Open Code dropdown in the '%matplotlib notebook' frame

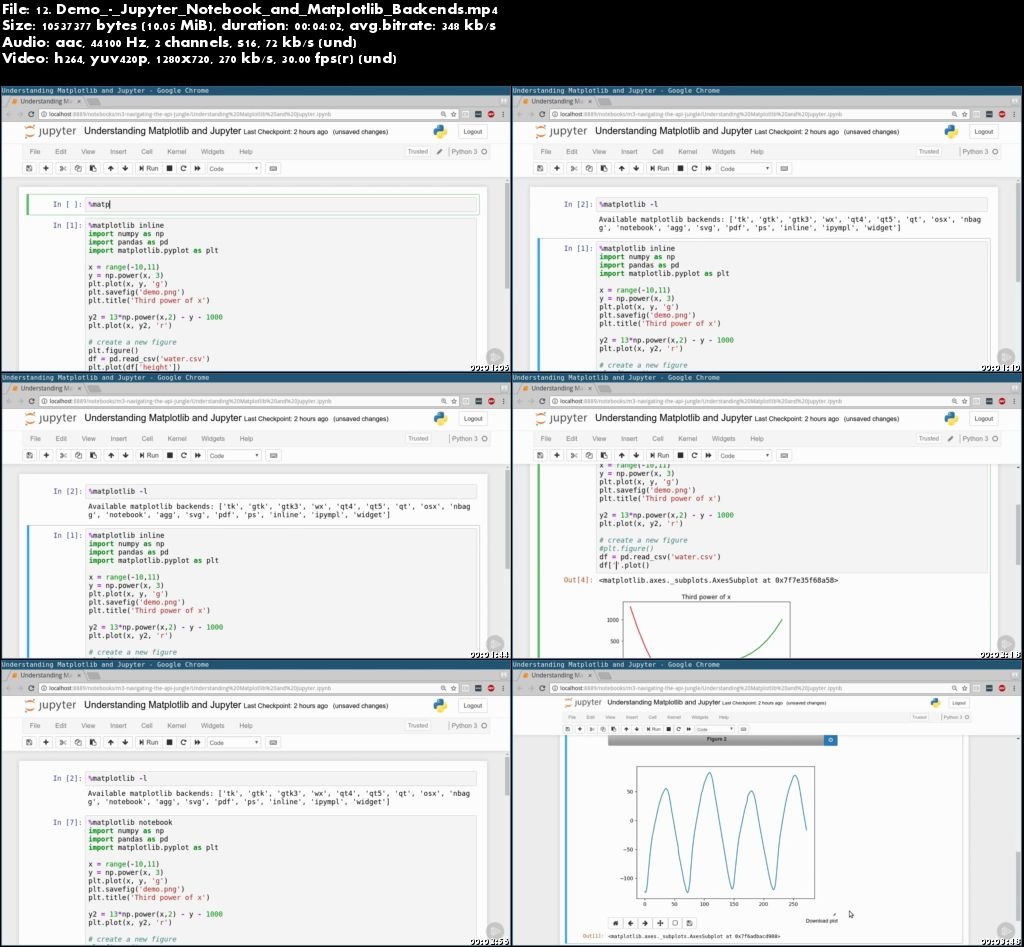click(232, 742)
